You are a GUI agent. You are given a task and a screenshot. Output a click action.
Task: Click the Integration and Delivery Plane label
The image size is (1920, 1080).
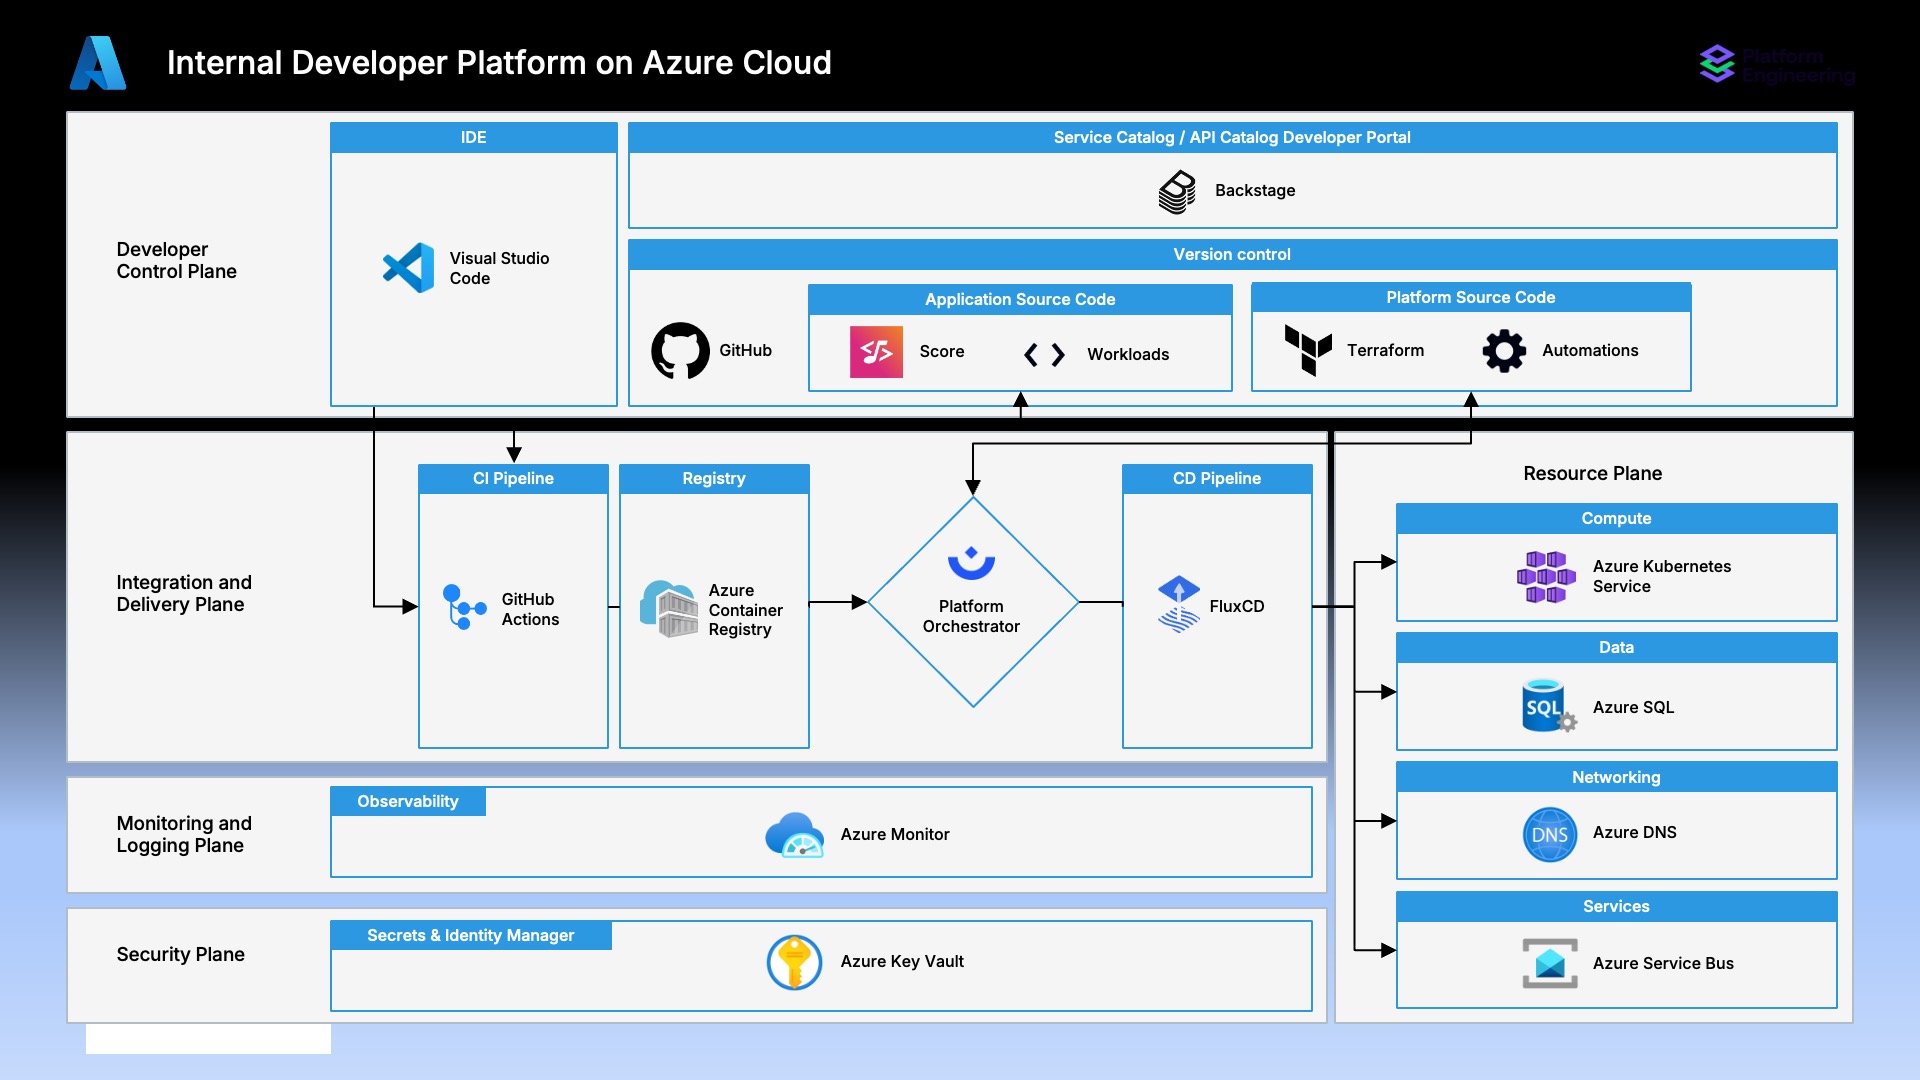coord(184,593)
